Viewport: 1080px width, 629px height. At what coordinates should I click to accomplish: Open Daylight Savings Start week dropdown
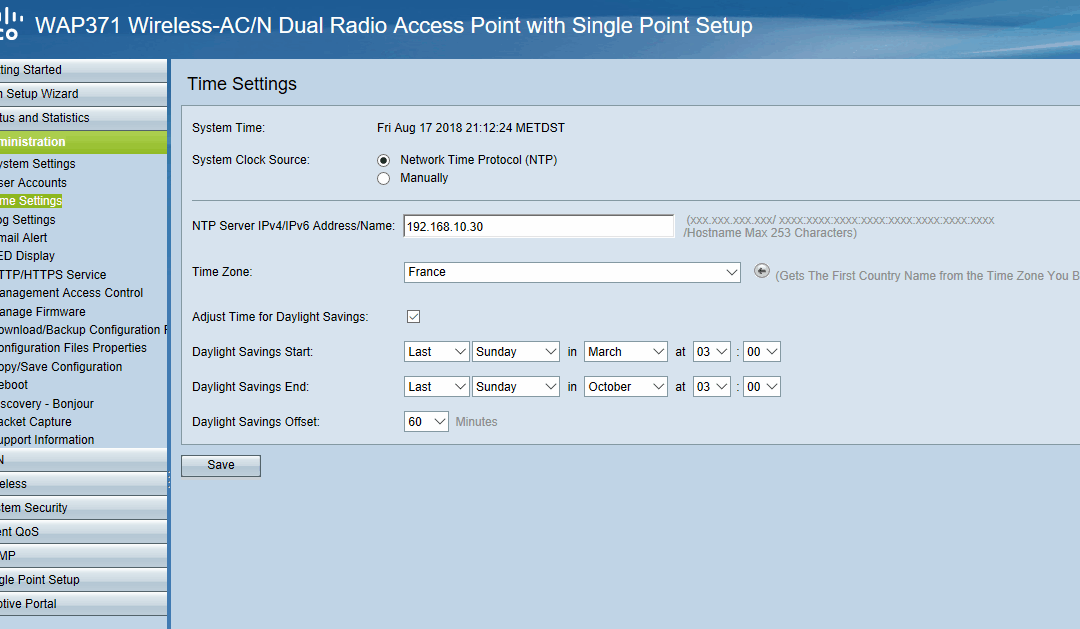click(437, 352)
